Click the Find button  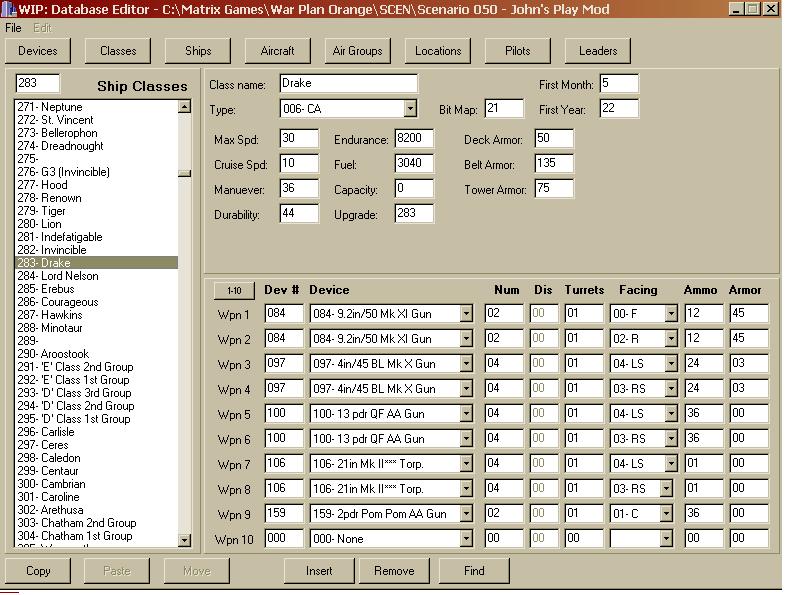tap(474, 570)
